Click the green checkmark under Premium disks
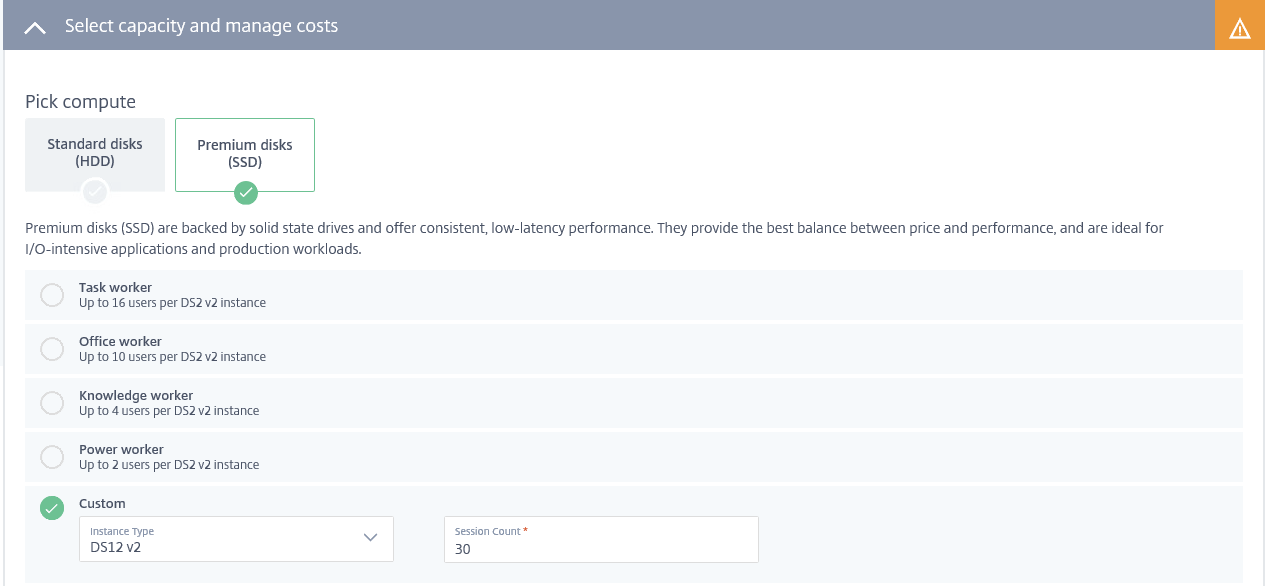Image resolution: width=1265 pixels, height=586 pixels. 245,192
